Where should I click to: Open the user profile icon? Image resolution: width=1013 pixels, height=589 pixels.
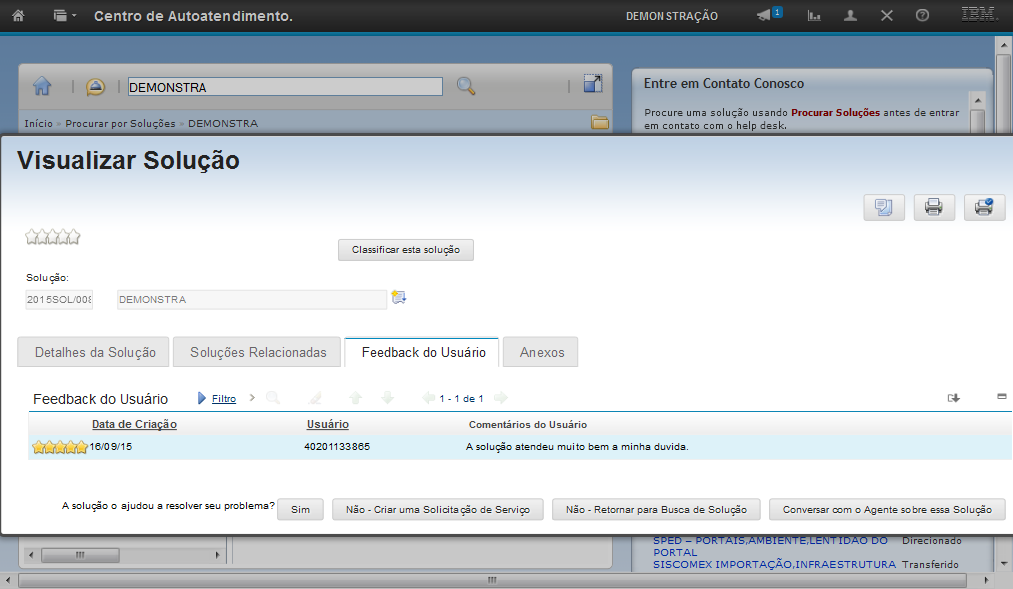[x=851, y=16]
